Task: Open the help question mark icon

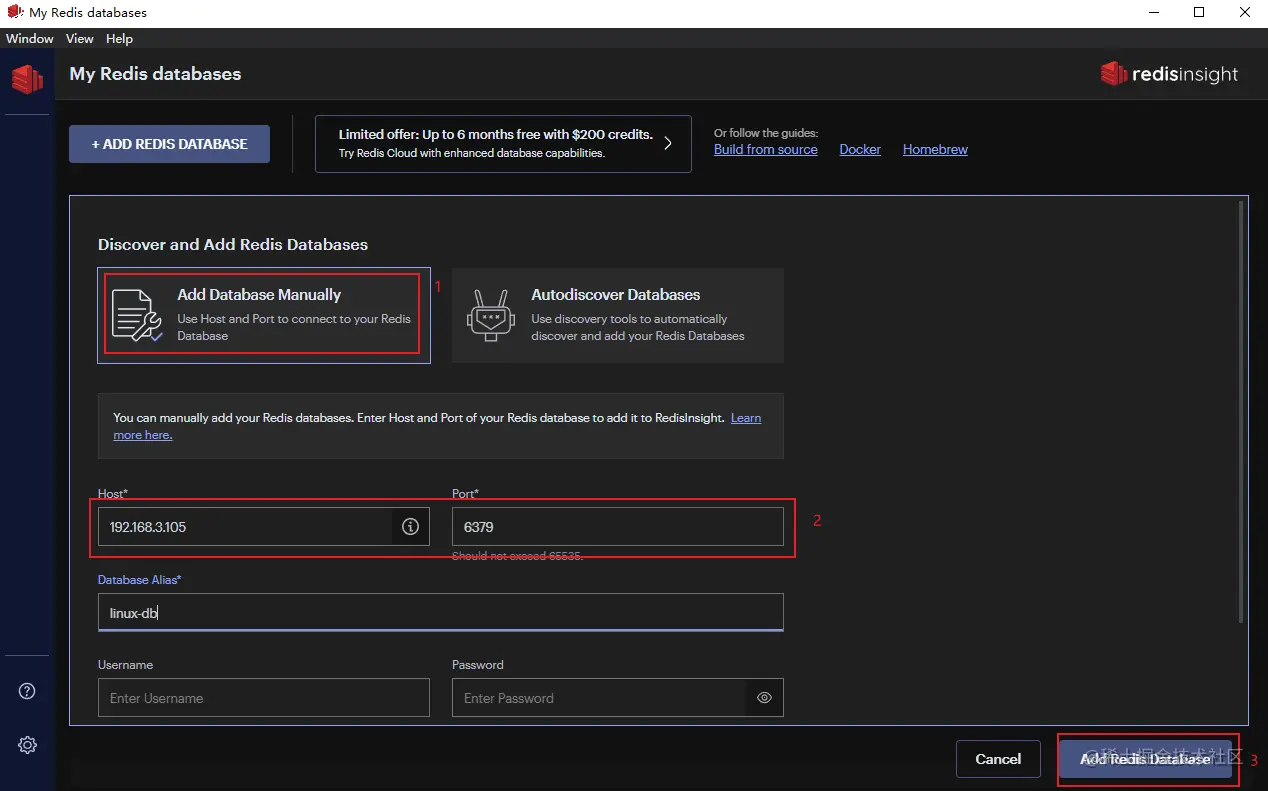Action: (27, 691)
